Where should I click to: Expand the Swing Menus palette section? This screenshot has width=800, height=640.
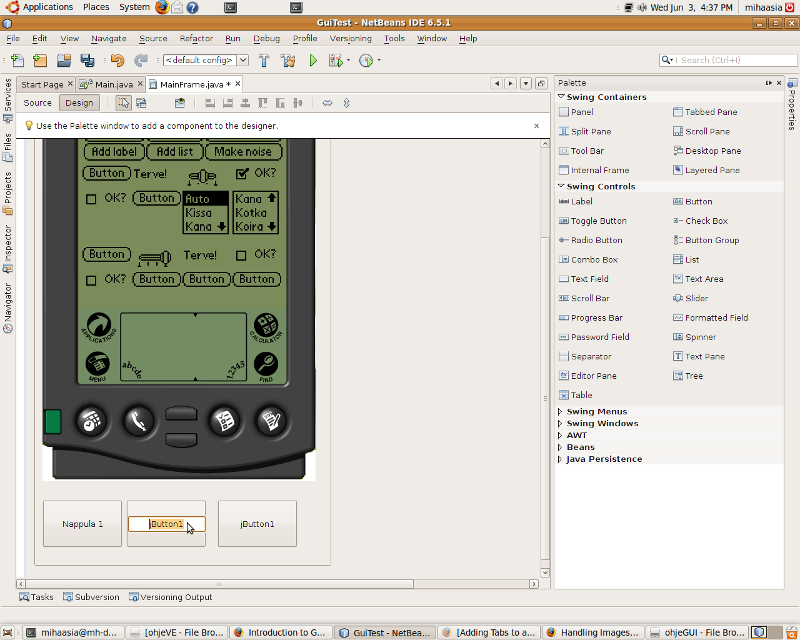tap(560, 411)
